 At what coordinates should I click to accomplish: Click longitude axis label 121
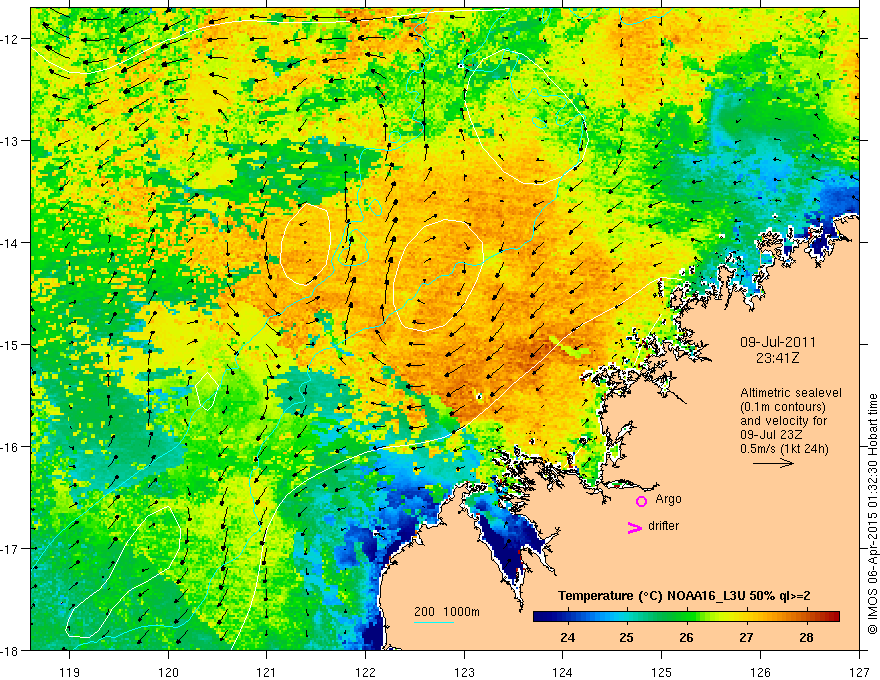coord(267,672)
